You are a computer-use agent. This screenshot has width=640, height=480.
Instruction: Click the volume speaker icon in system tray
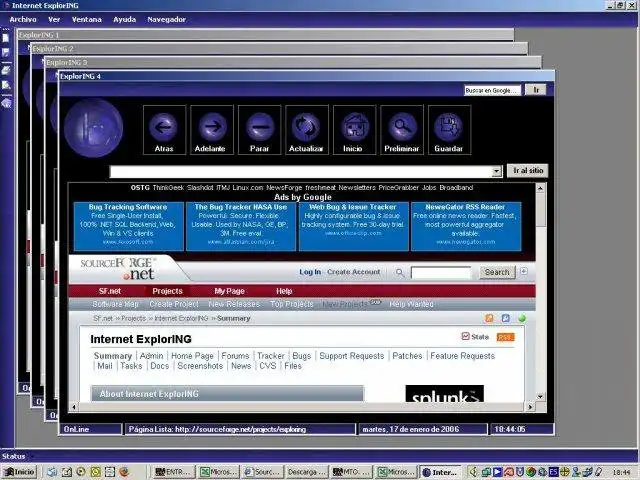click(x=473, y=472)
